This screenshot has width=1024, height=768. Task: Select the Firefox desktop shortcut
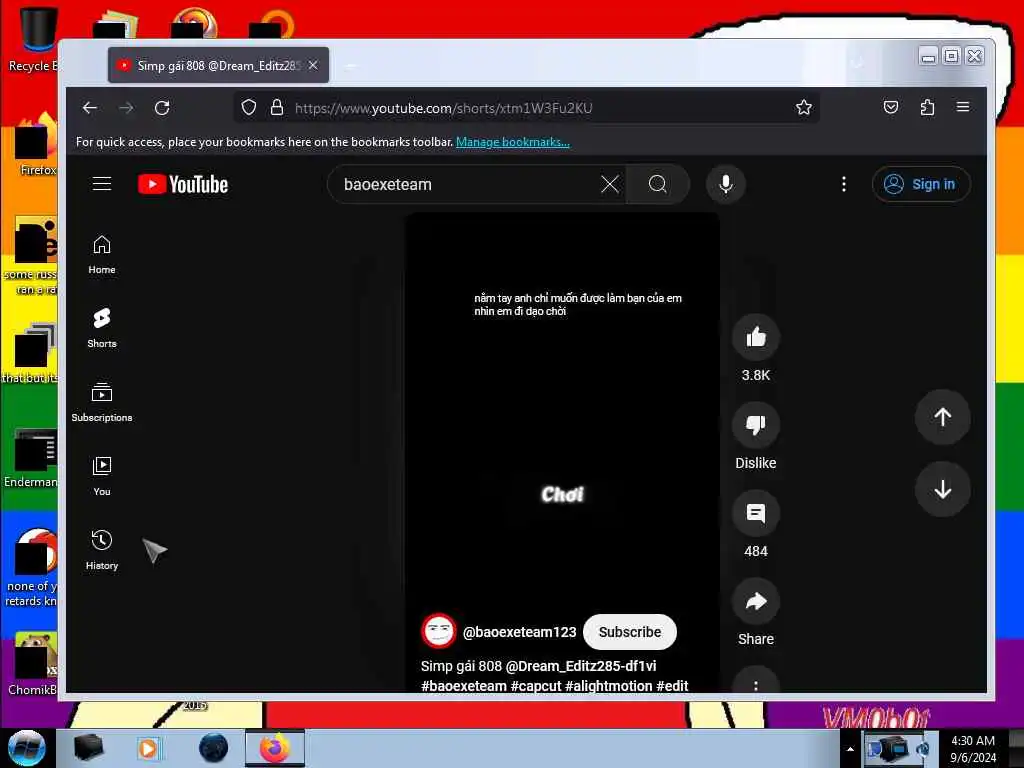[36, 145]
